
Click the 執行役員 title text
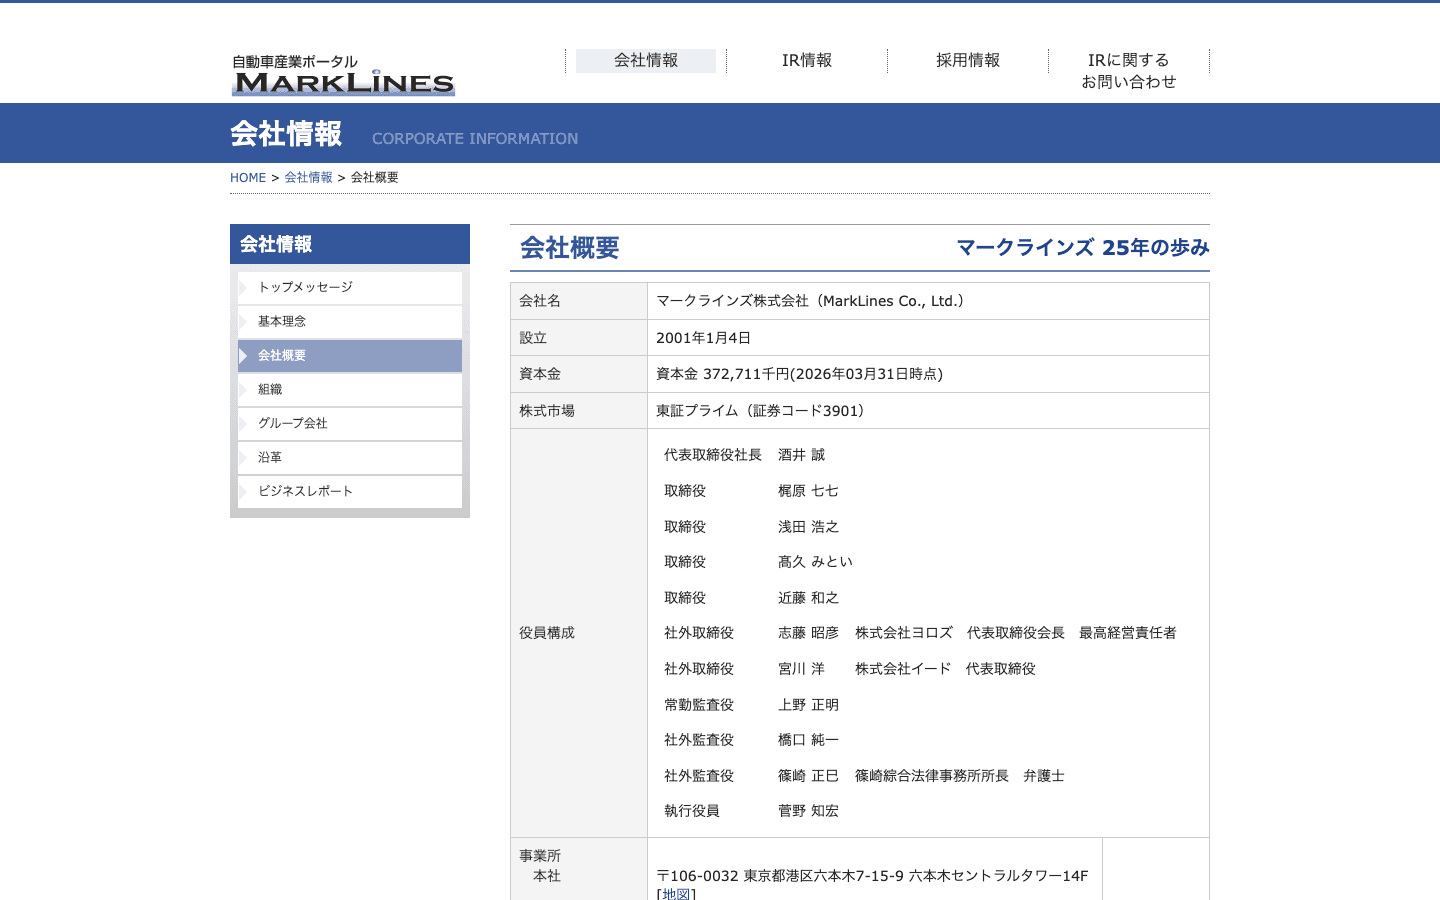coord(692,811)
